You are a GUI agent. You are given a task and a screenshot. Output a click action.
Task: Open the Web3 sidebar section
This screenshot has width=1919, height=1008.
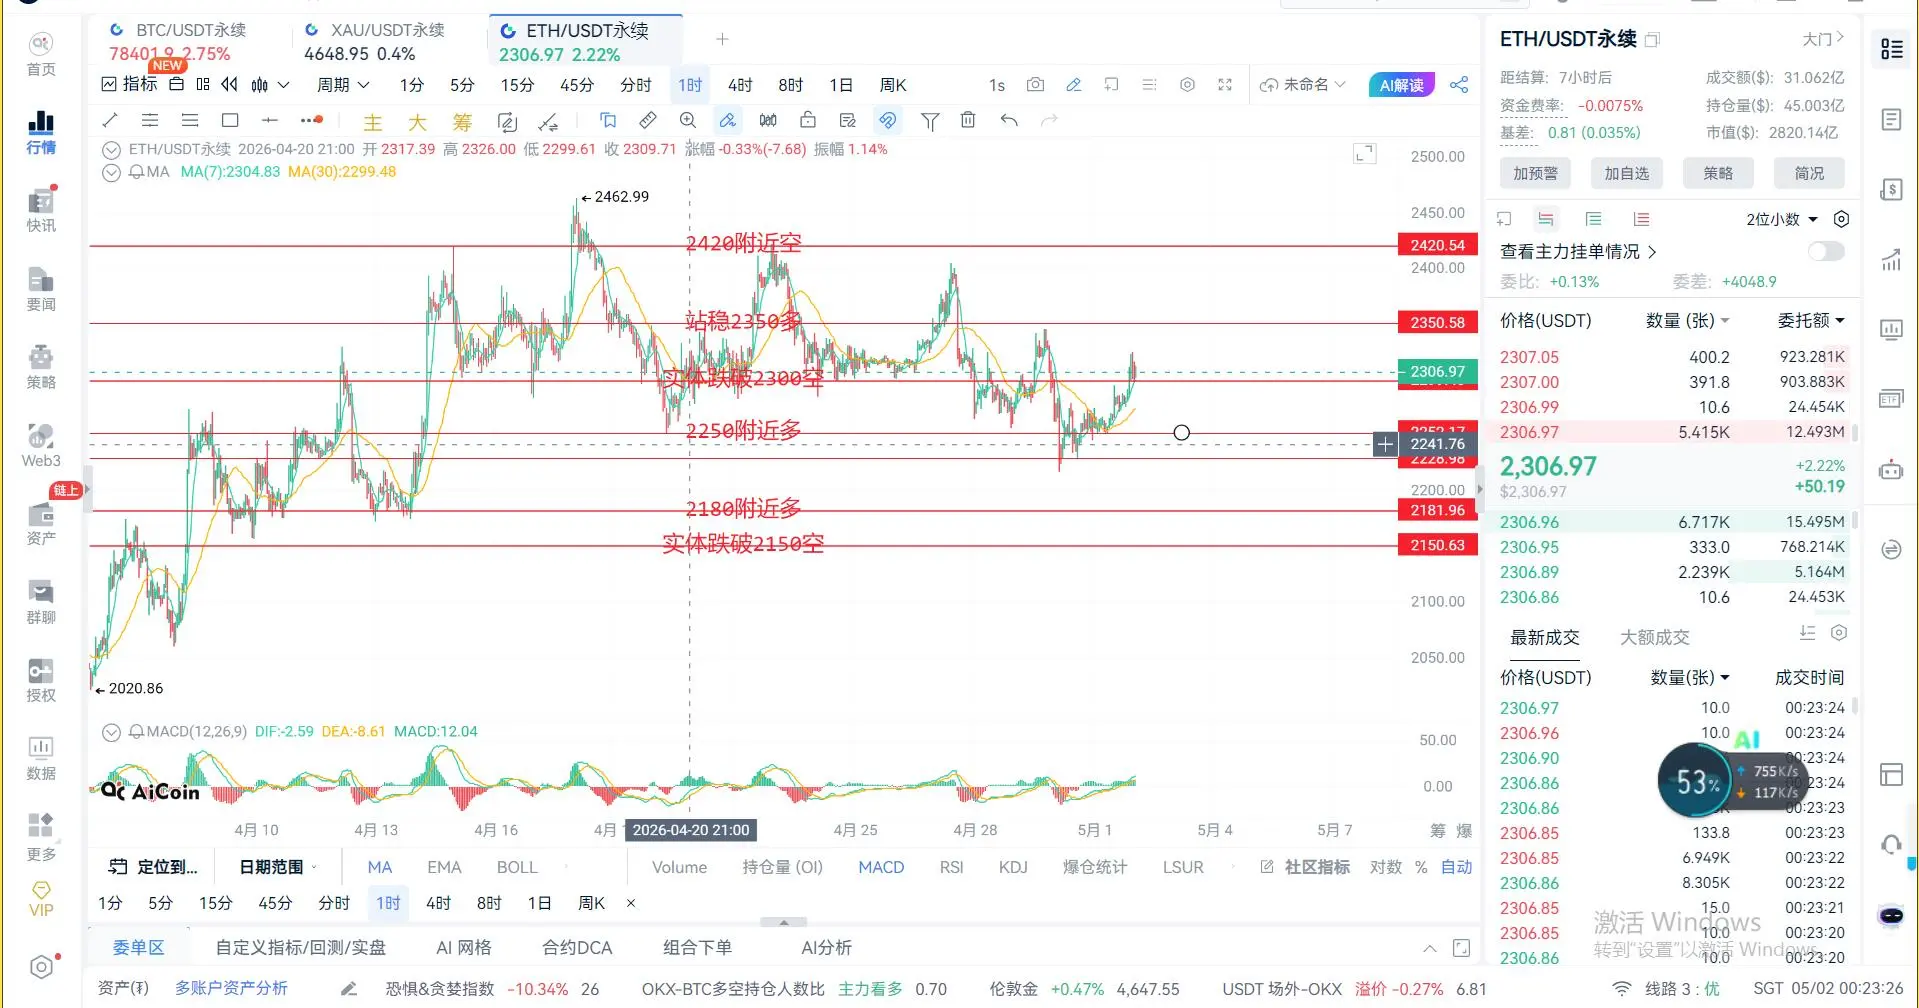(41, 445)
